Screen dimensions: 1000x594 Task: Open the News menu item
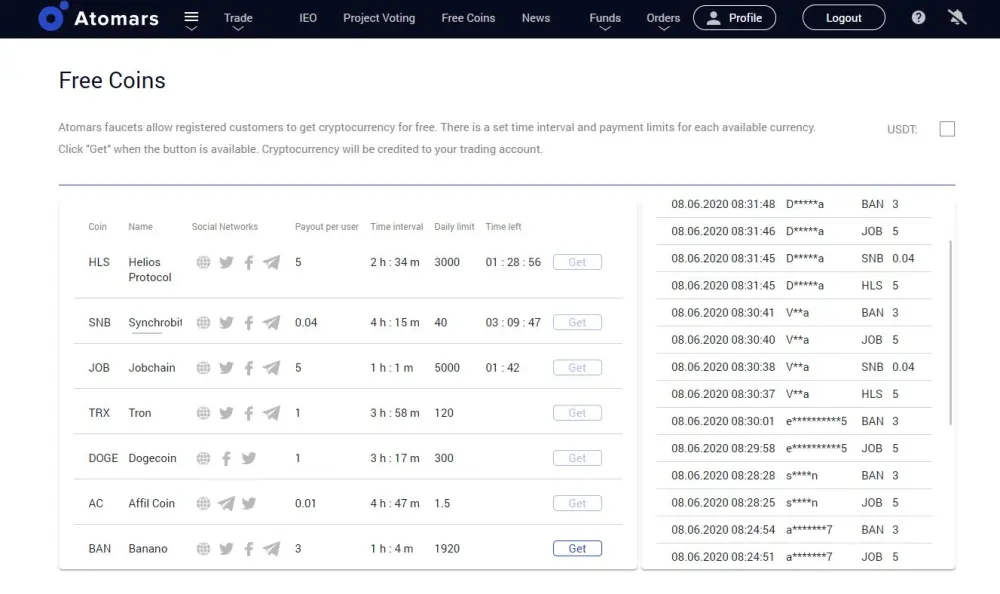(536, 18)
